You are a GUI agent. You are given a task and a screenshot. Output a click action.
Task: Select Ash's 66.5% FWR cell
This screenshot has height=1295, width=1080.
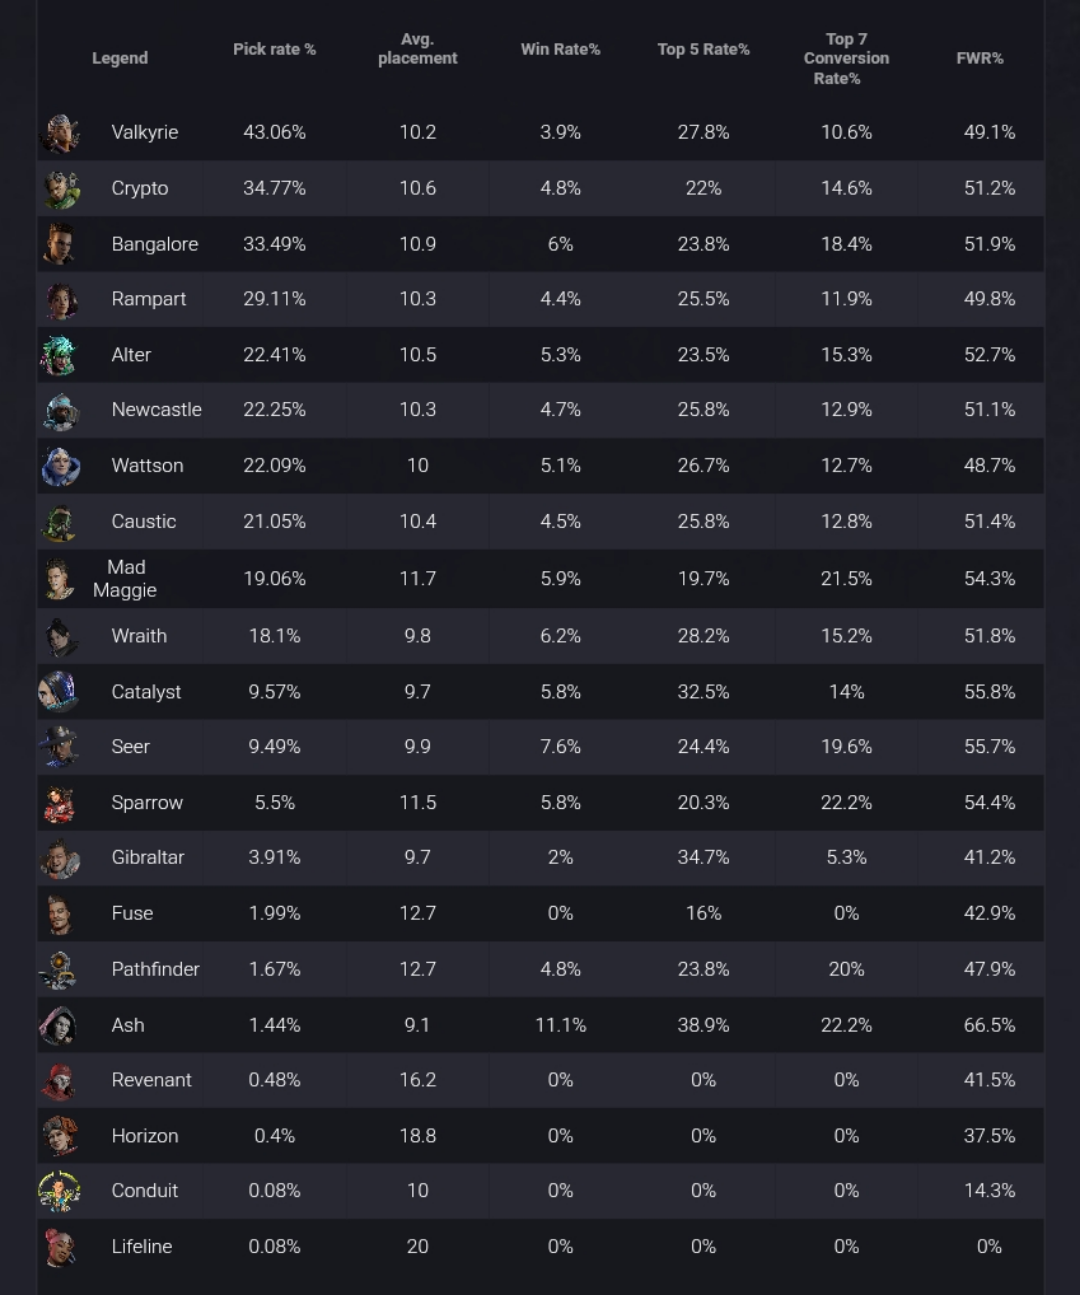click(989, 1025)
